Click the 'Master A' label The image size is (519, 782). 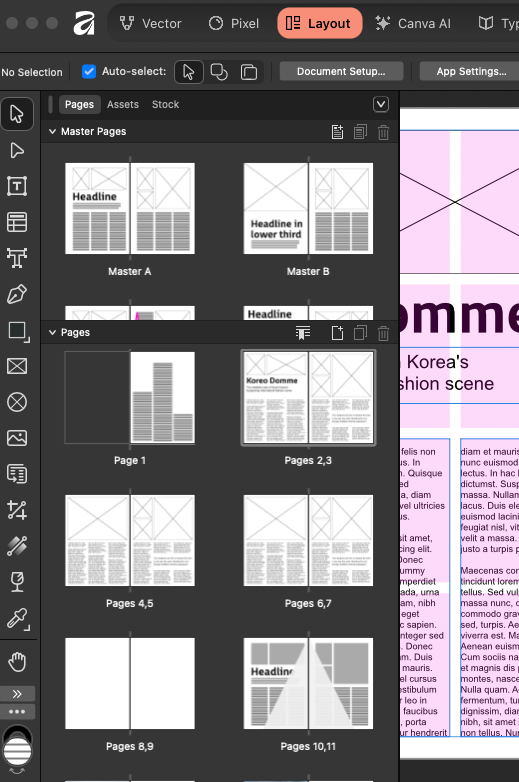pyautogui.click(x=130, y=272)
